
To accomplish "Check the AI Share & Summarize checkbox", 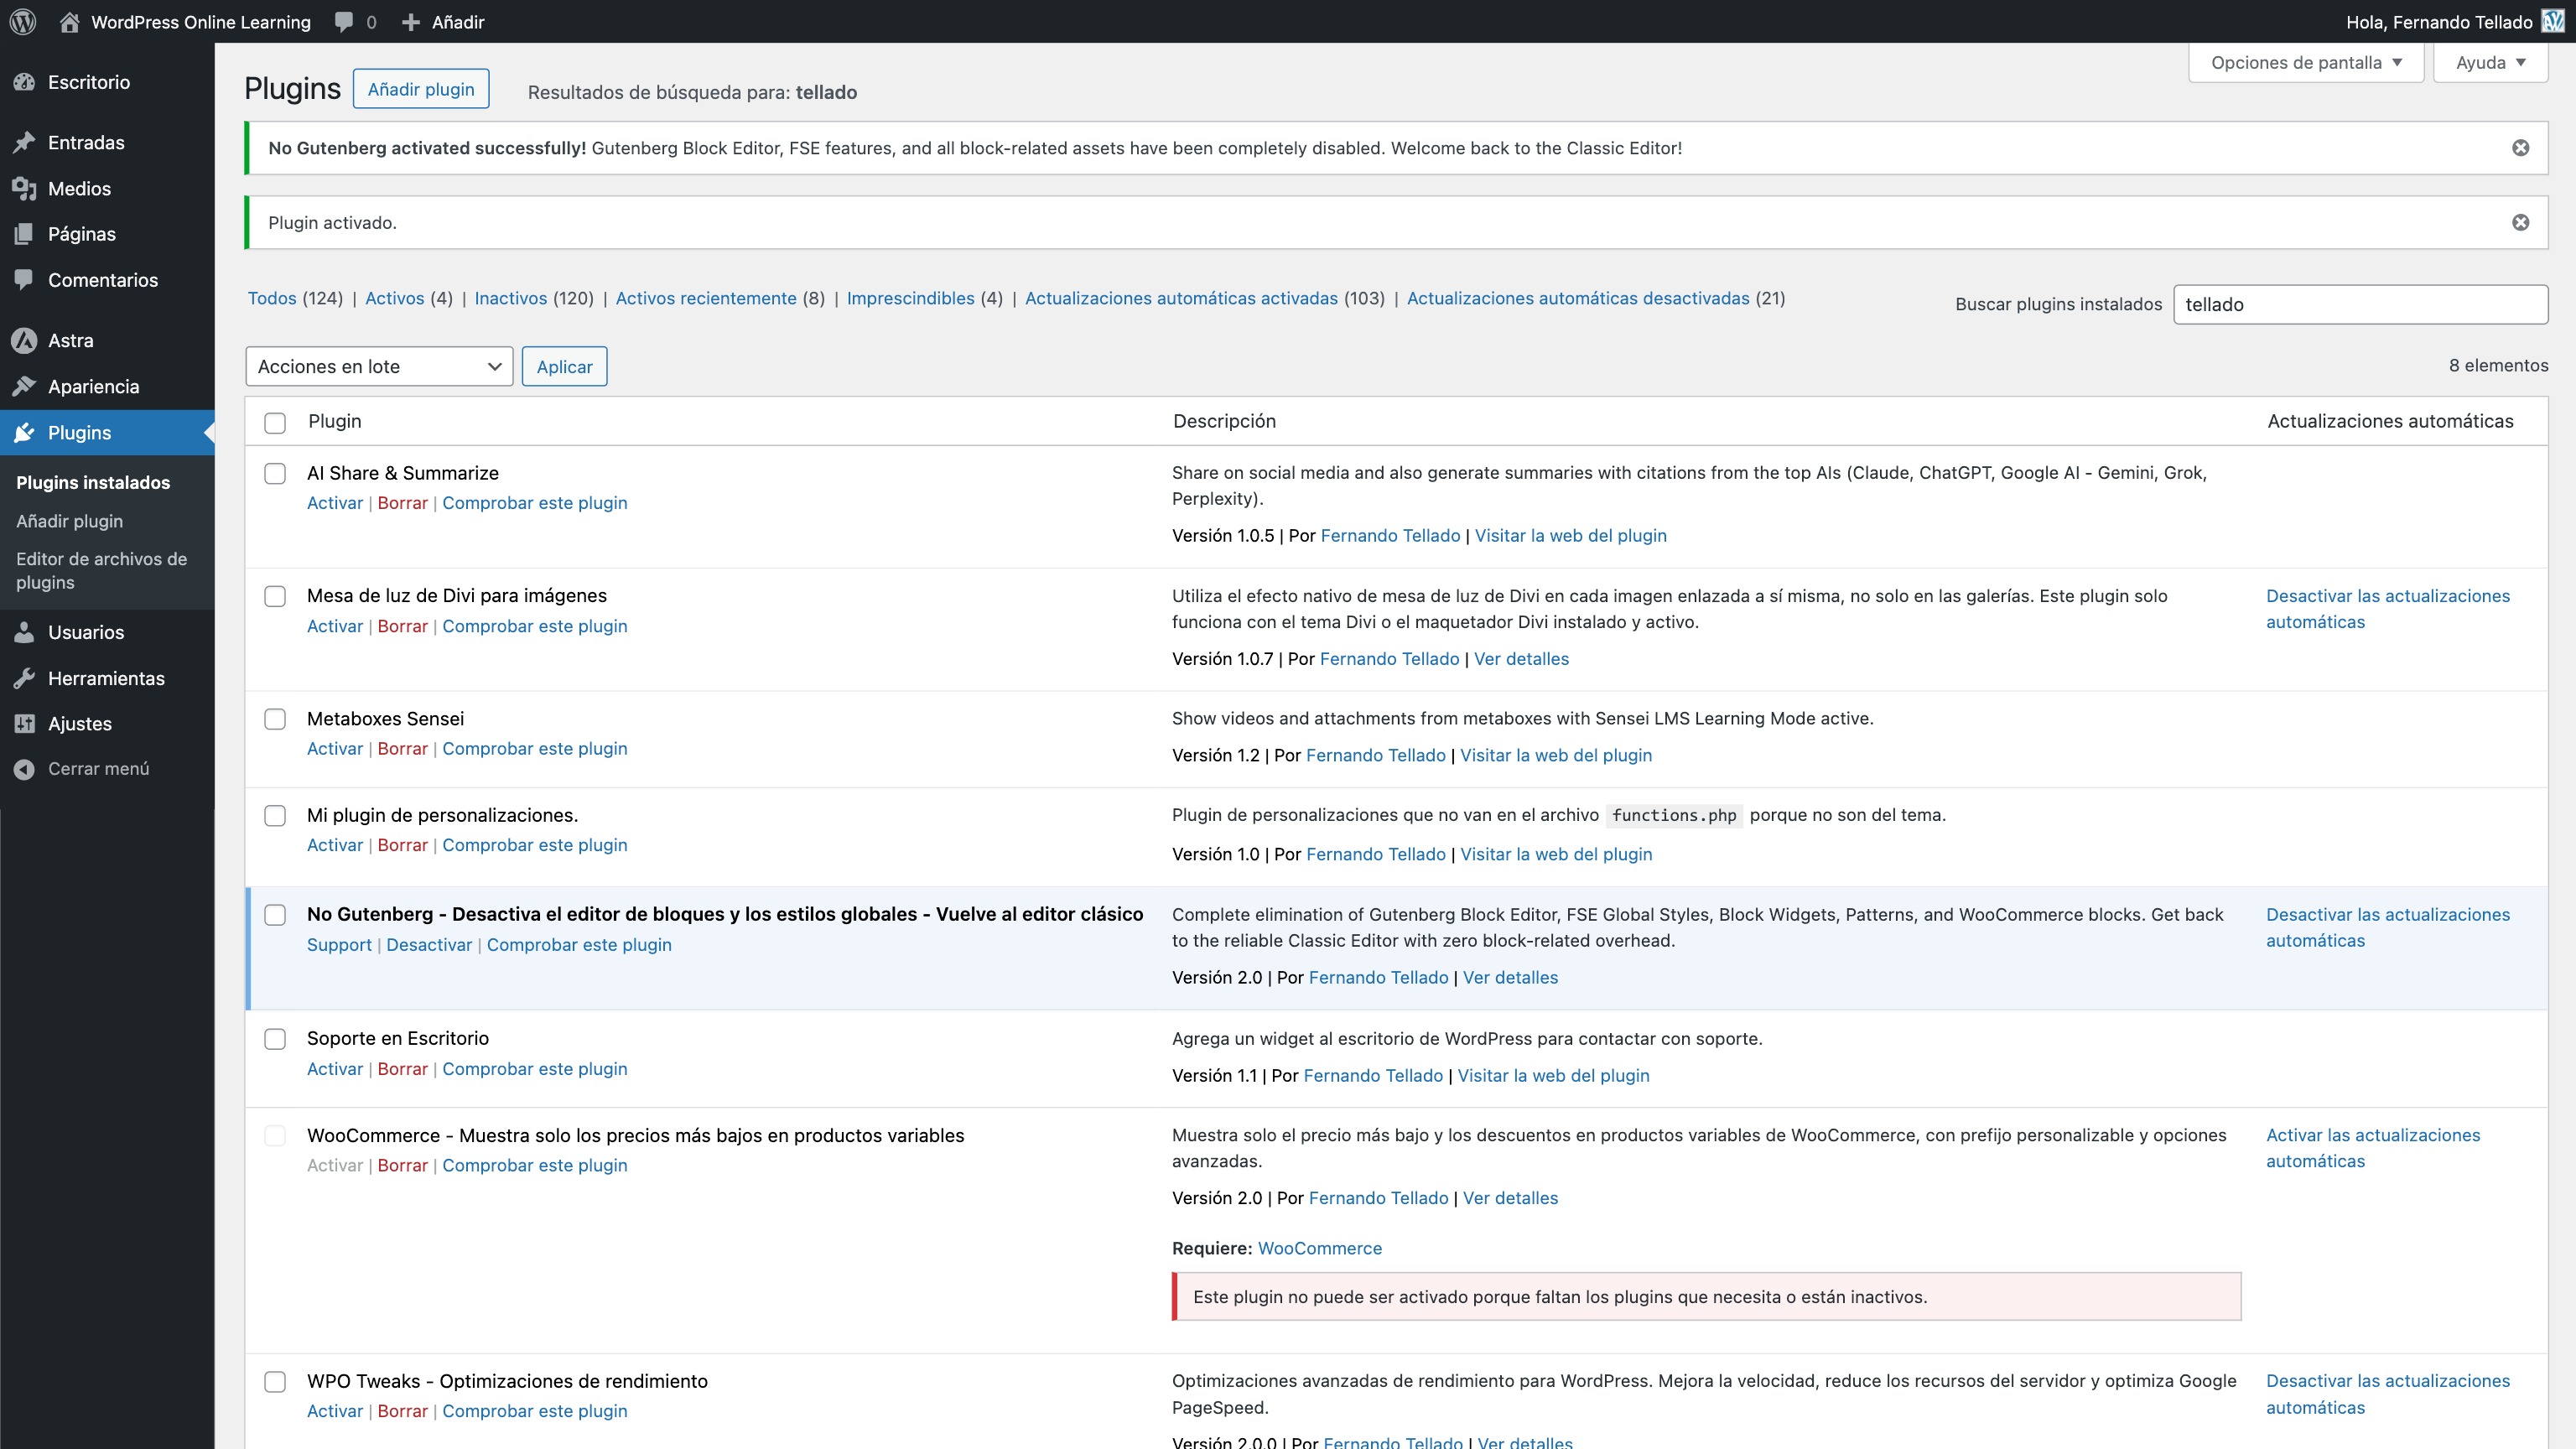I will tap(275, 473).
